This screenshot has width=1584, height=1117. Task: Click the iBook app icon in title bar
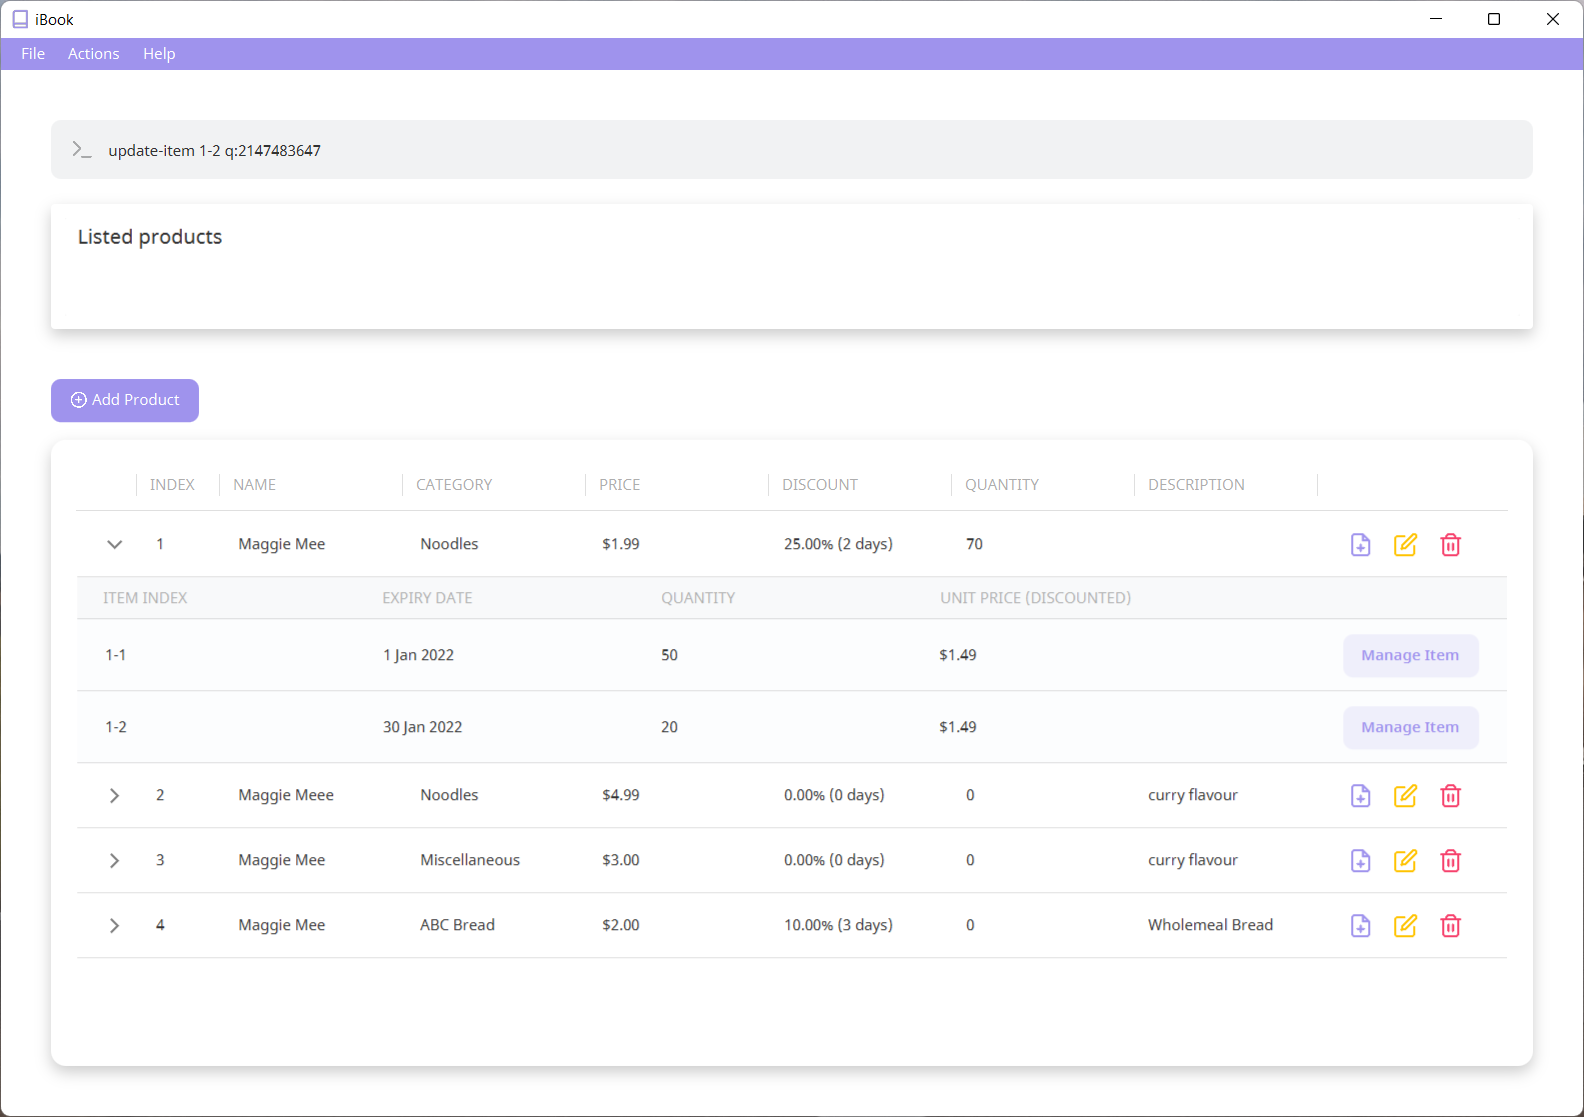coord(20,19)
